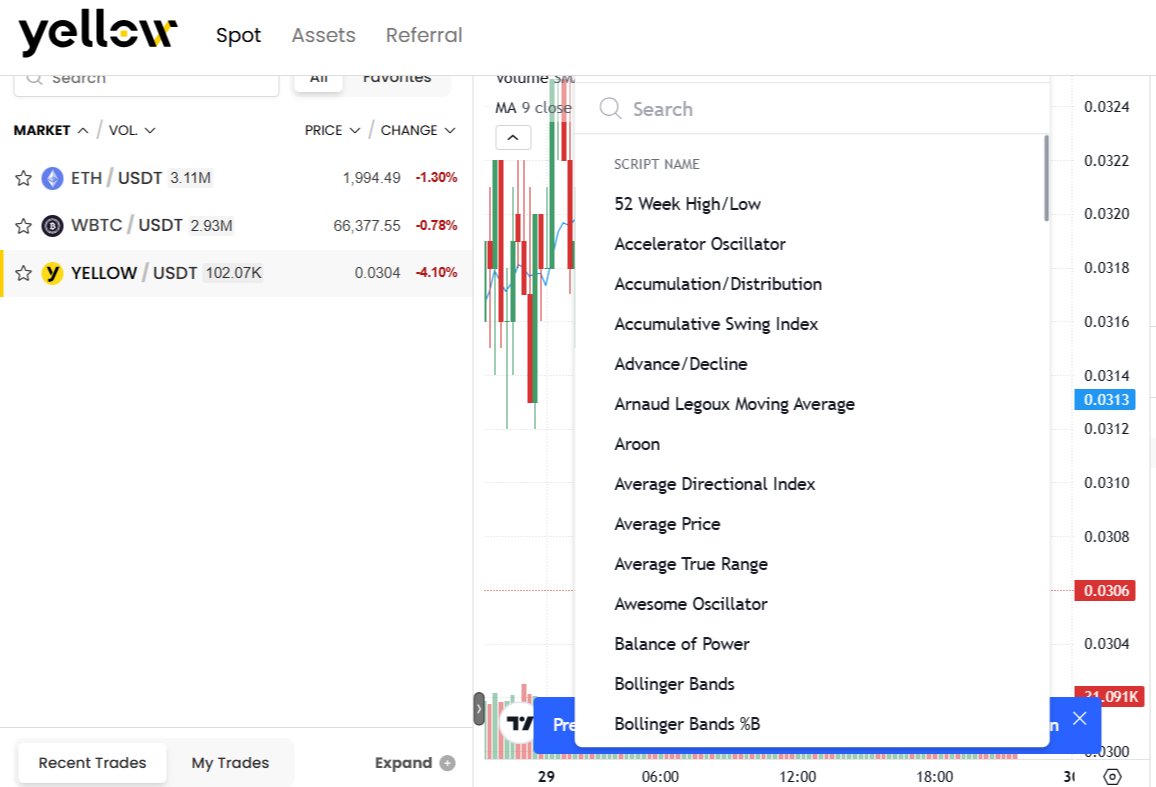Click the ETH coin icon
Image resolution: width=1156 pixels, height=787 pixels.
pyautogui.click(x=53, y=178)
